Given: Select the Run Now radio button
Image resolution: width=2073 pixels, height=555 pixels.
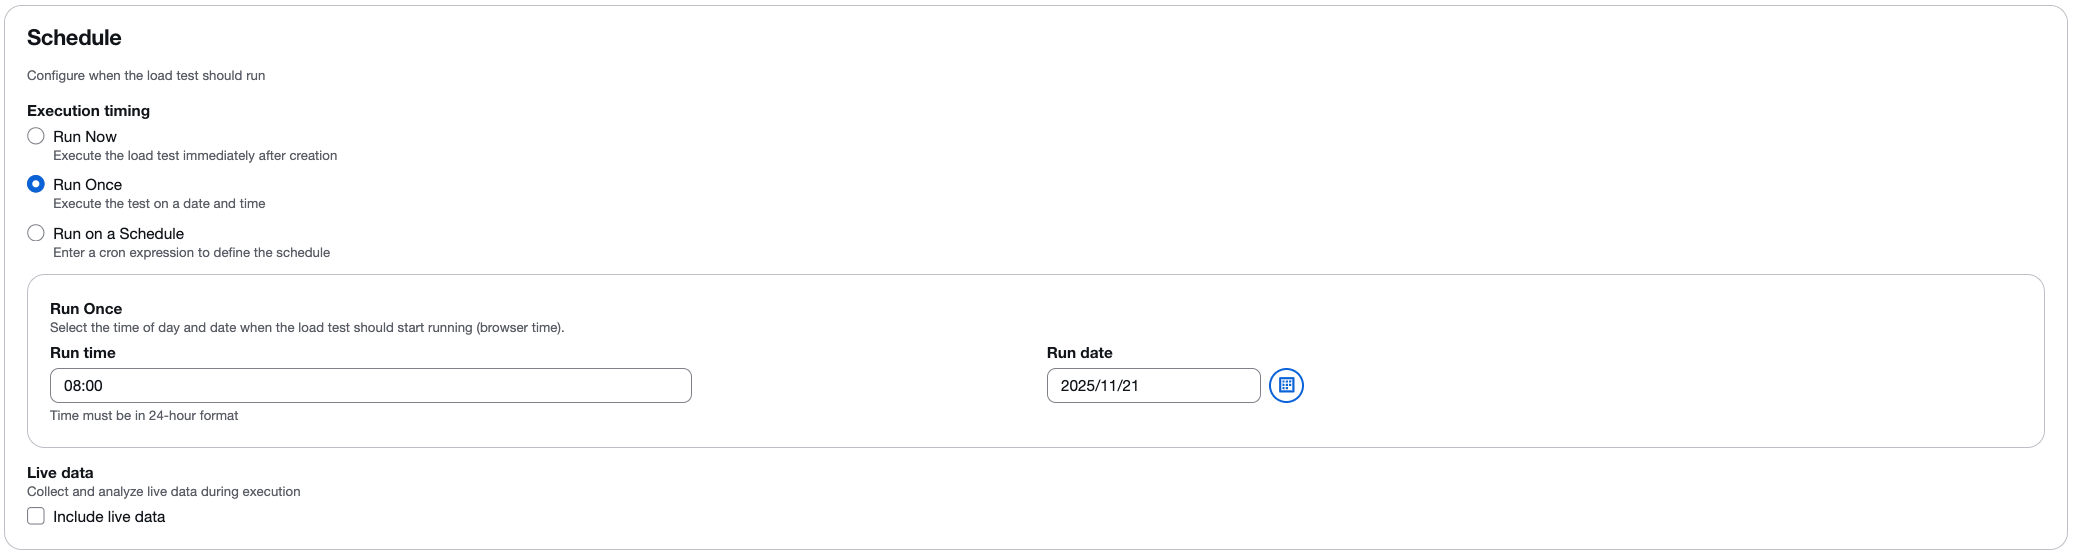Looking at the screenshot, I should pos(36,136).
